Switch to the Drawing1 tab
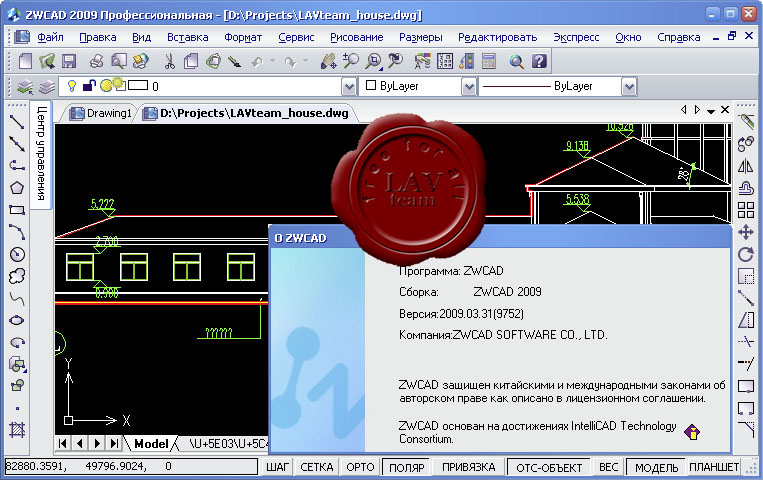This screenshot has height=480, width=763. click(101, 113)
